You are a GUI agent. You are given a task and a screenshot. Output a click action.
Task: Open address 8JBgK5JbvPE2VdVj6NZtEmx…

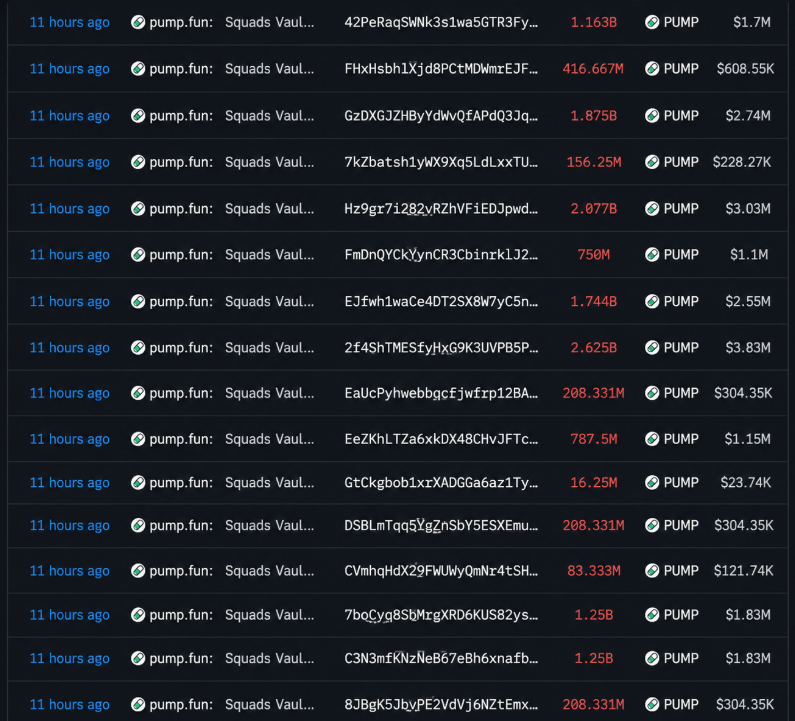pos(441,704)
